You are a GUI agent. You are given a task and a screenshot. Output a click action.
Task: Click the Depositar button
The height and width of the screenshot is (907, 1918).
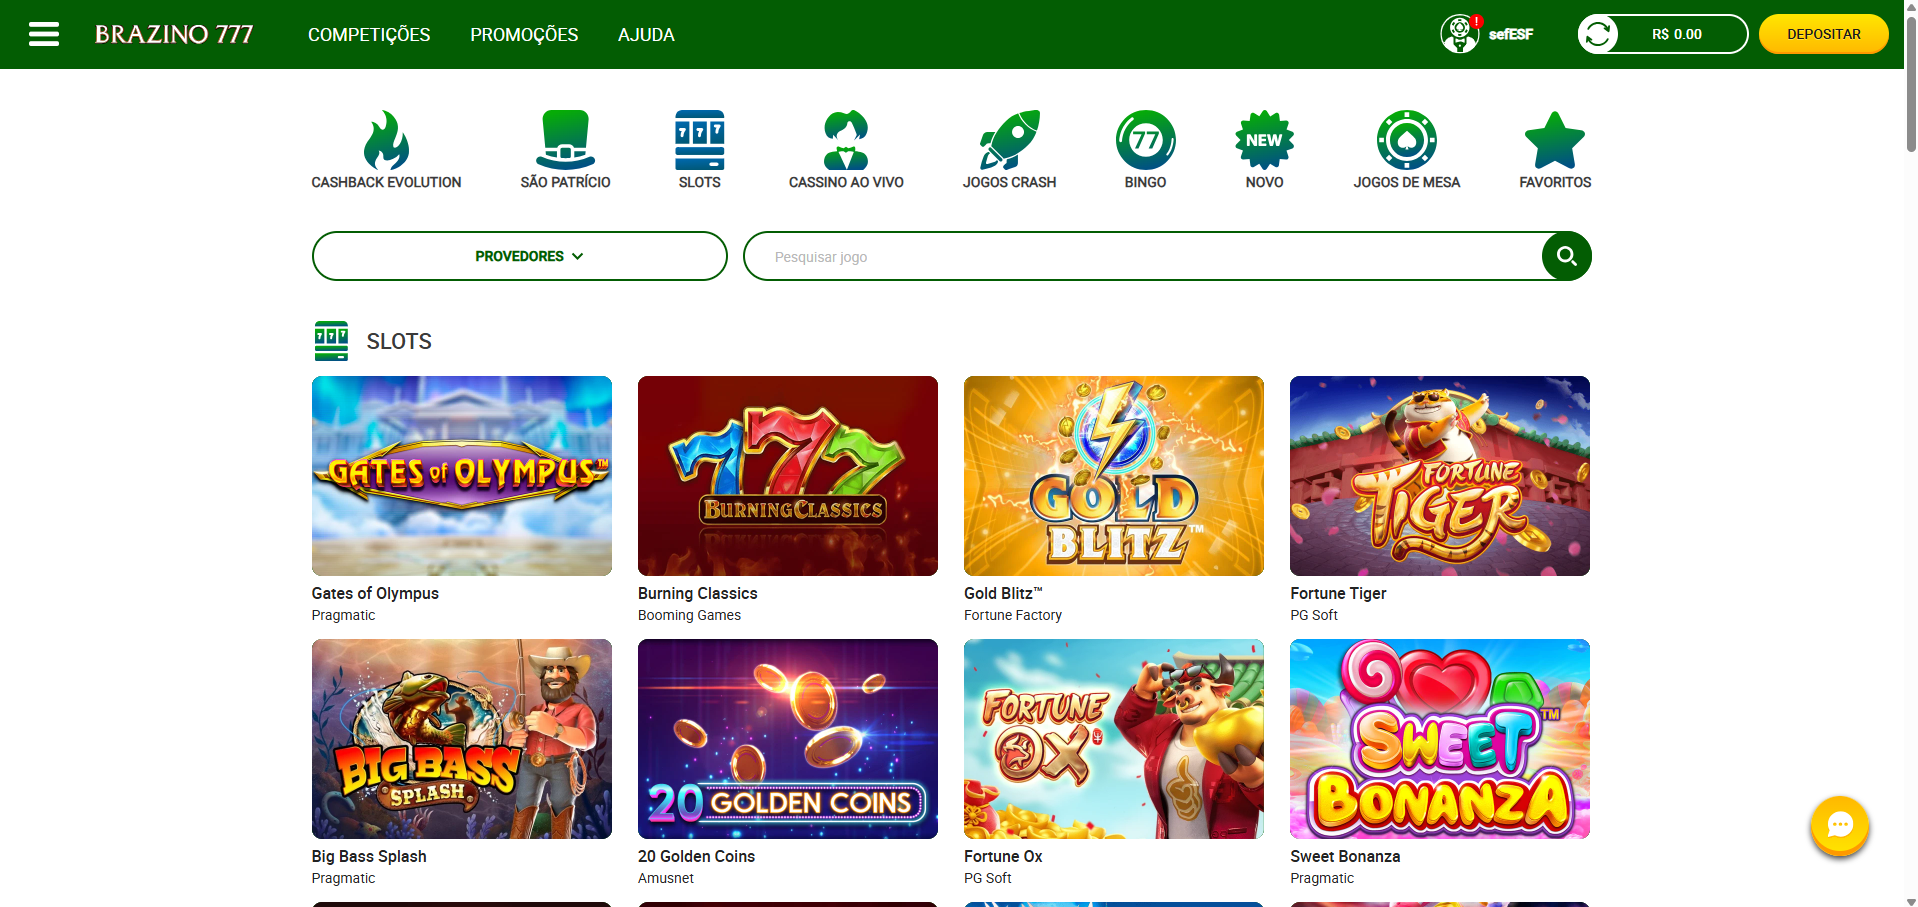click(1822, 33)
